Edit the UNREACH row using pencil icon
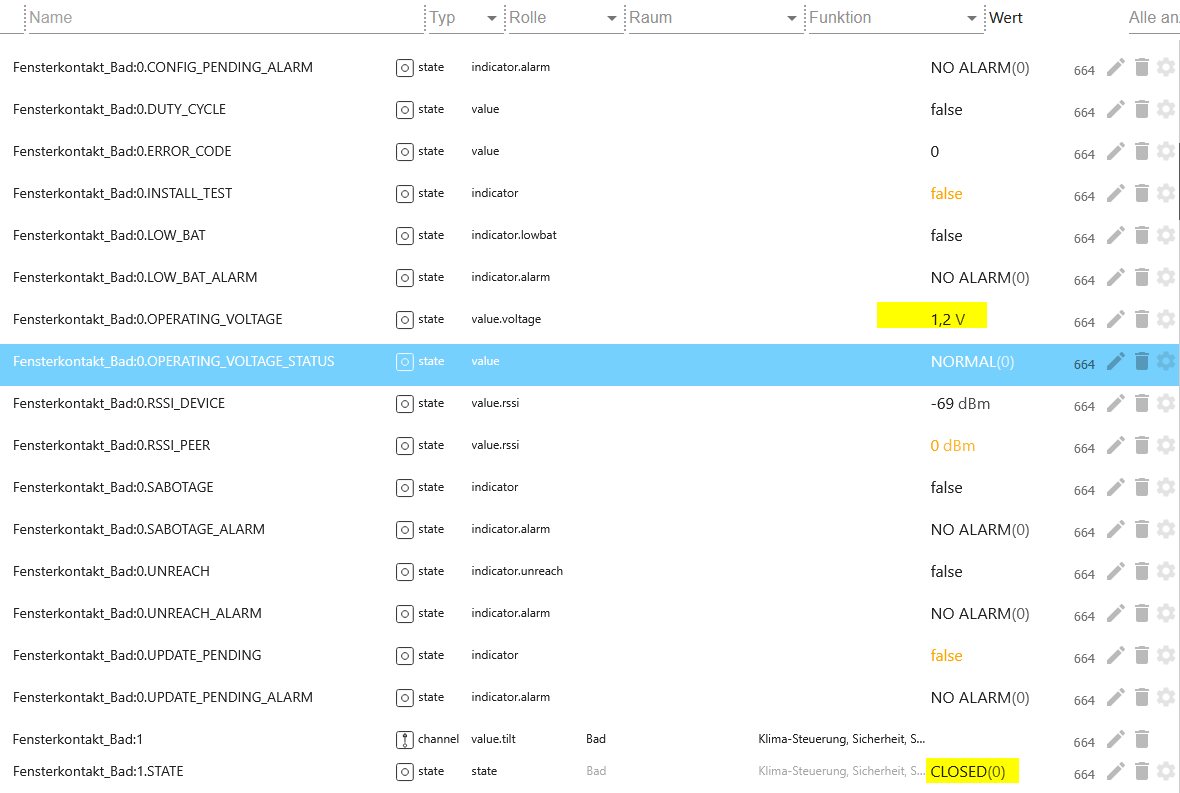The width and height of the screenshot is (1180, 793). (x=1116, y=571)
